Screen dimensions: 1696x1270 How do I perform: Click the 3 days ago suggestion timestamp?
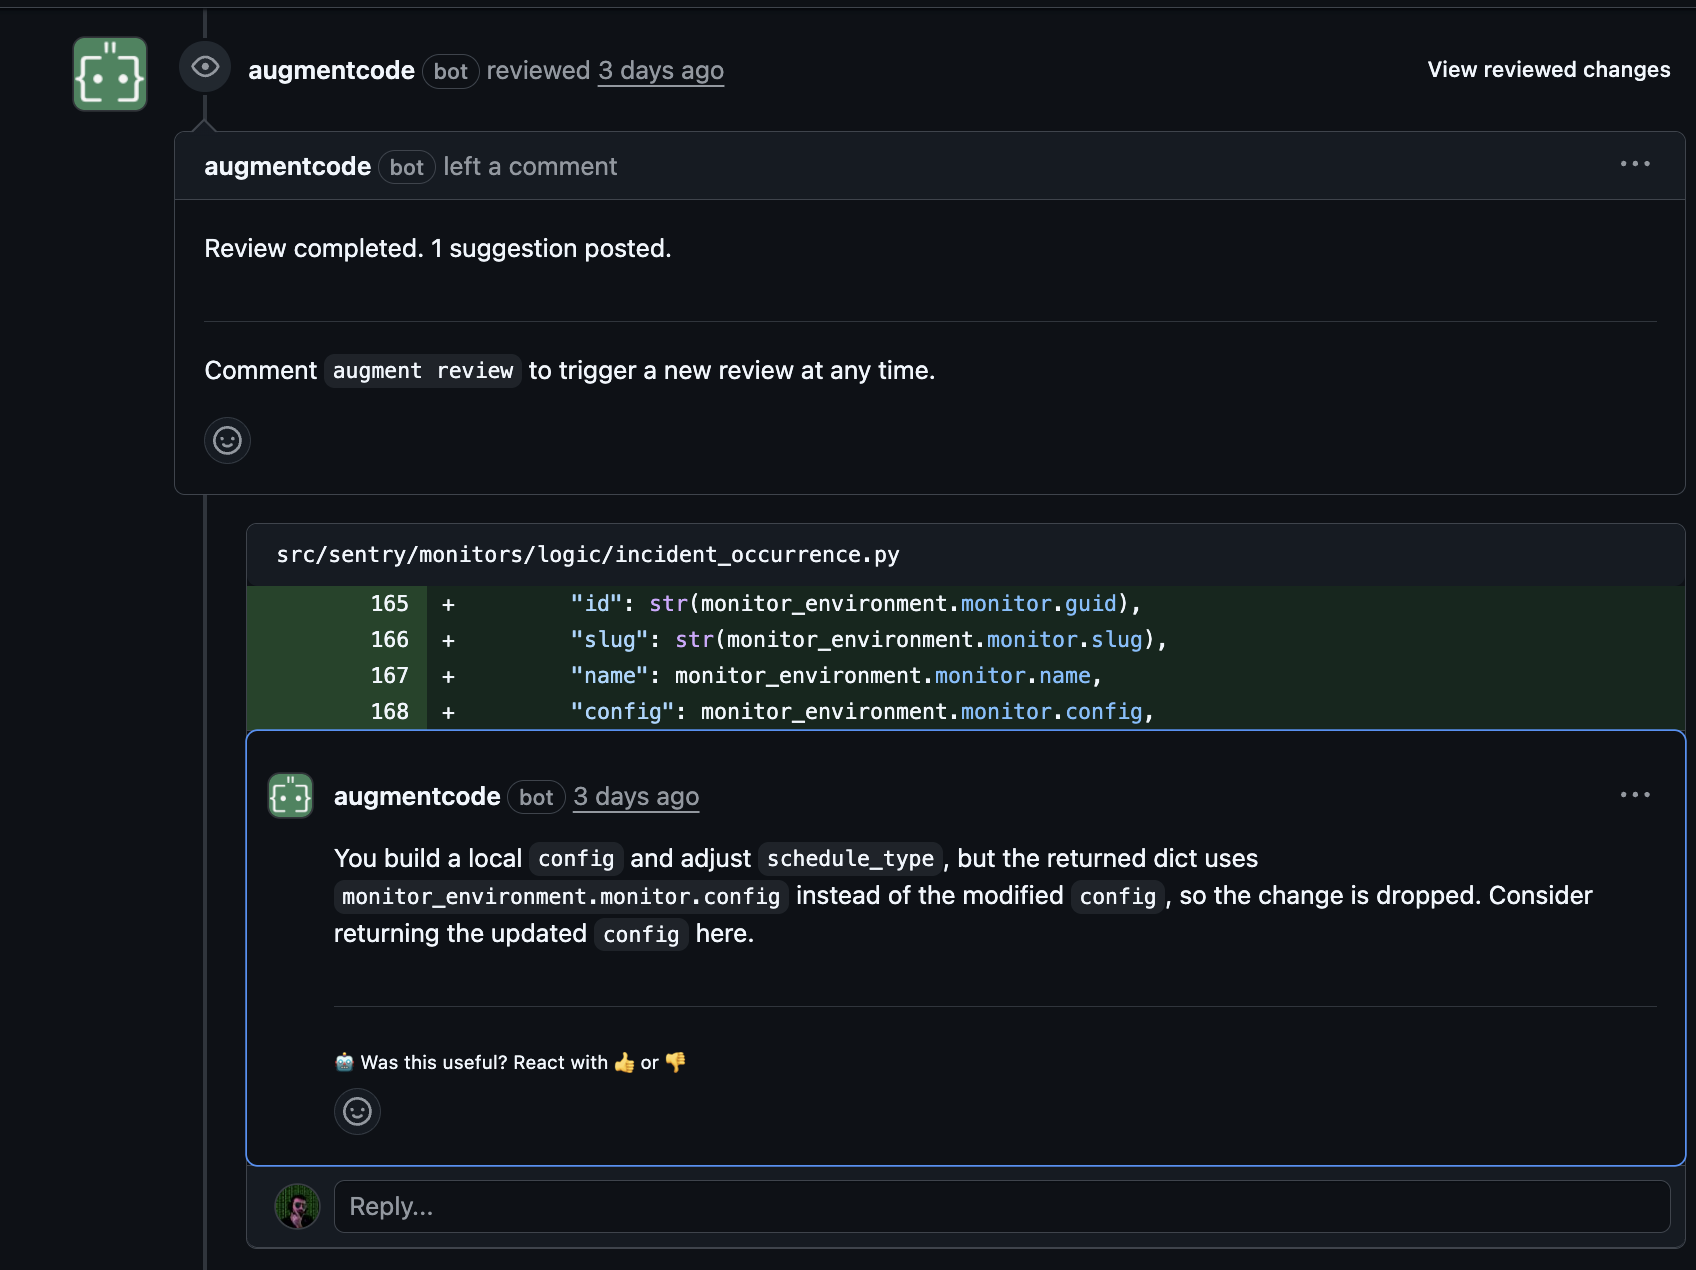[x=635, y=796]
